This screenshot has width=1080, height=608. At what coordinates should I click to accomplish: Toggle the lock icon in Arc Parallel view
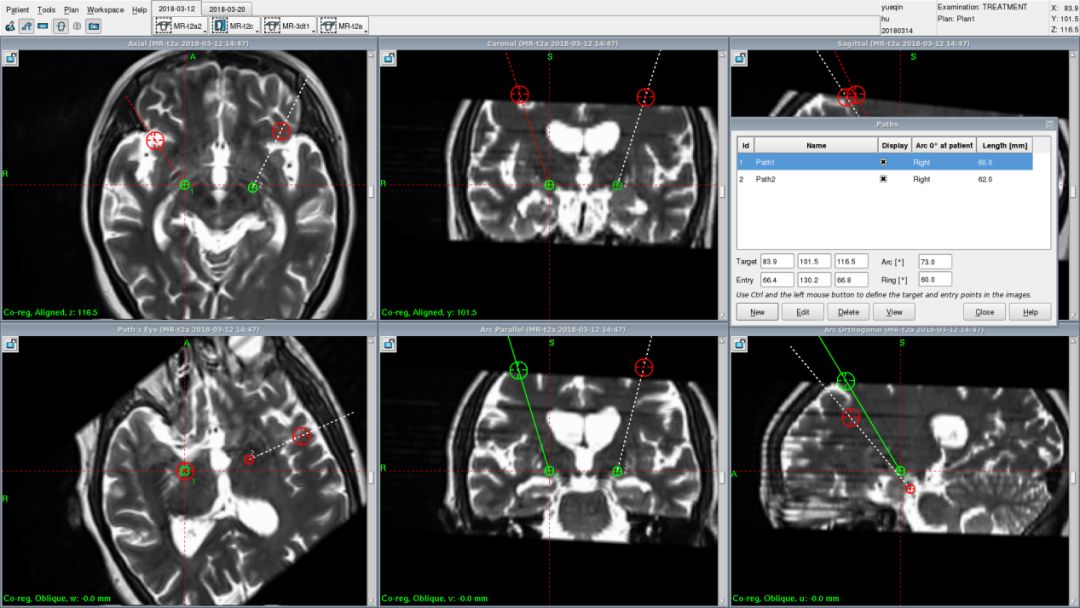389,344
